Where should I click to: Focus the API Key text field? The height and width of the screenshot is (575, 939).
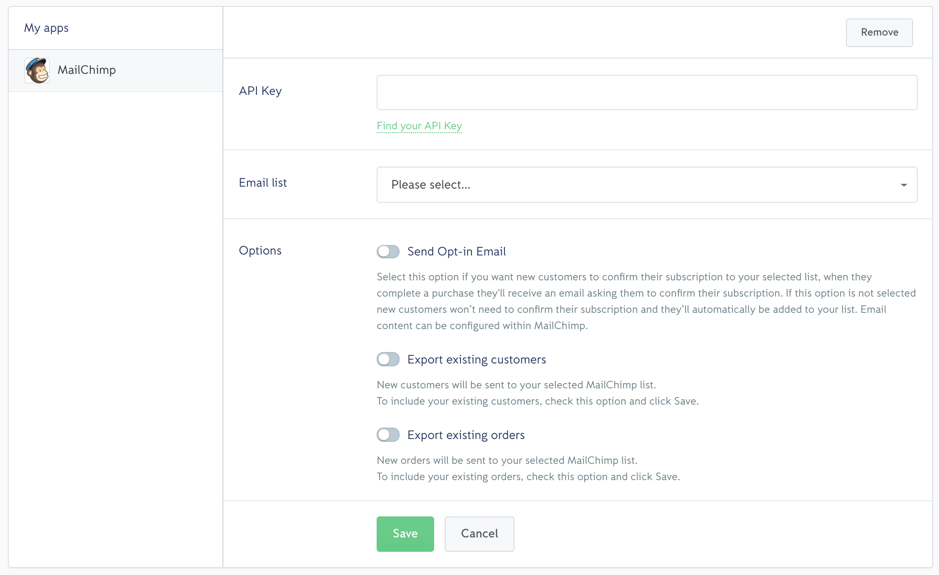coord(647,92)
